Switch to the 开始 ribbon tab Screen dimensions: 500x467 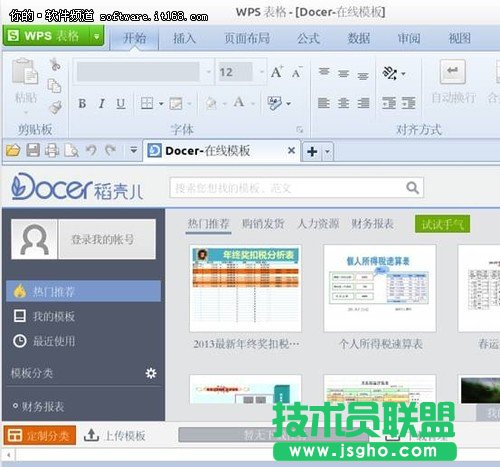point(134,38)
